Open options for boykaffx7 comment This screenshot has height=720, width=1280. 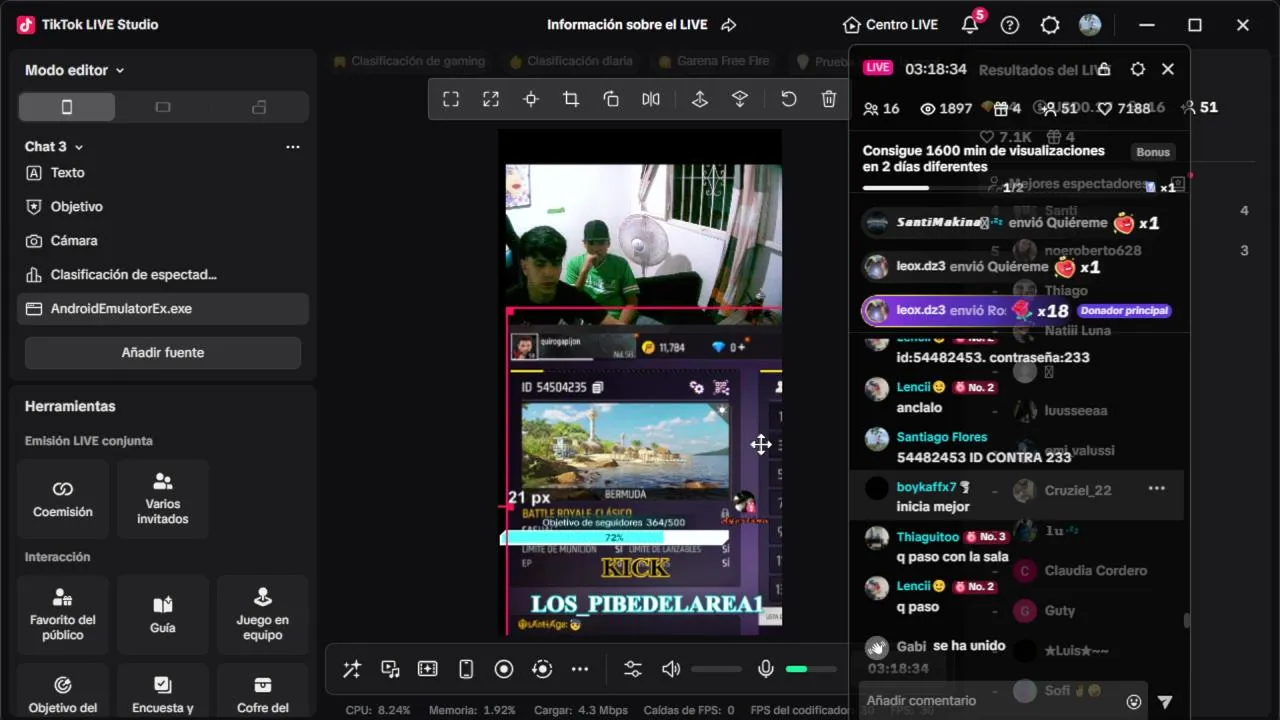coord(1157,488)
